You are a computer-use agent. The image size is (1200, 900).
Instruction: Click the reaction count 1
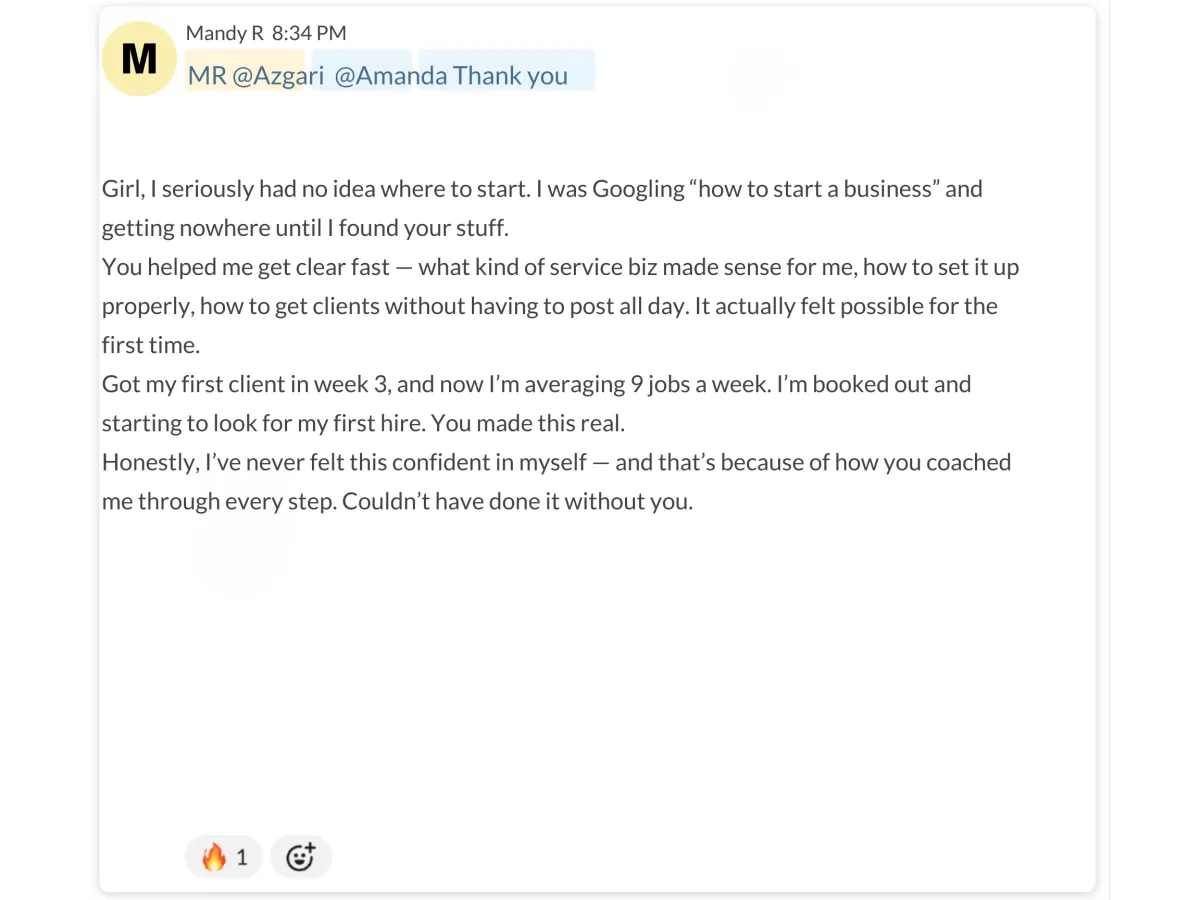point(242,858)
